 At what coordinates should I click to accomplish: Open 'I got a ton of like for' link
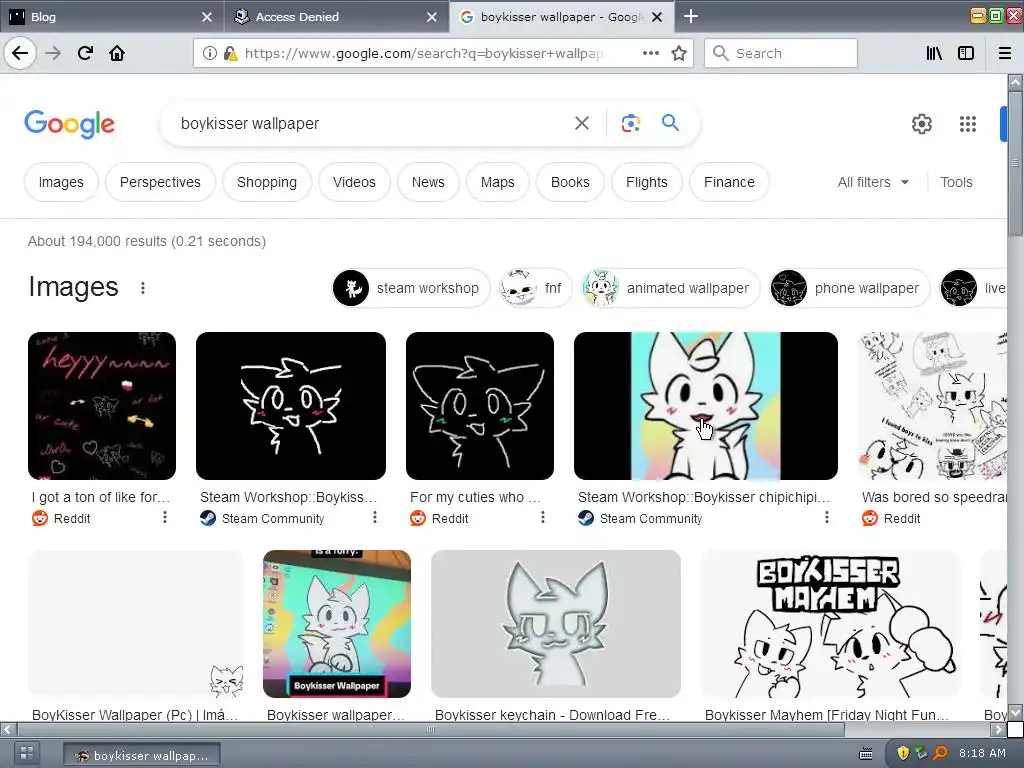pyautogui.click(x=101, y=497)
